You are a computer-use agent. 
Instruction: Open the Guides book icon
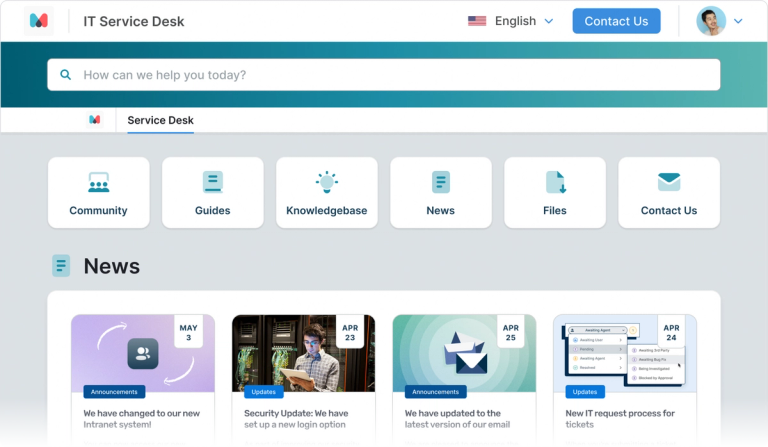212,183
